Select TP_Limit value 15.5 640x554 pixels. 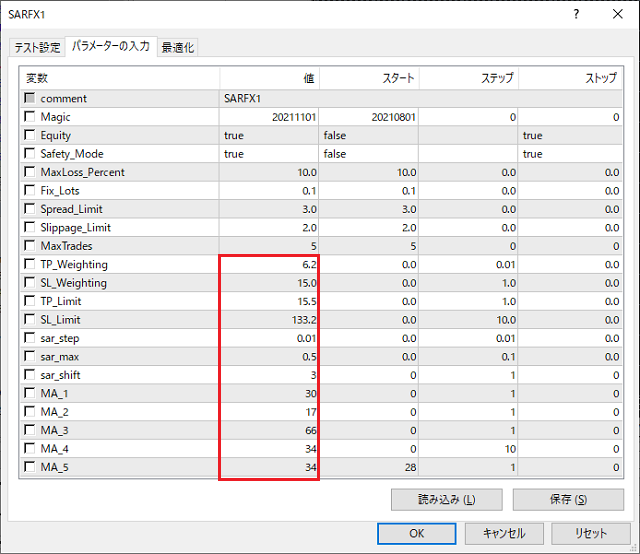point(269,301)
